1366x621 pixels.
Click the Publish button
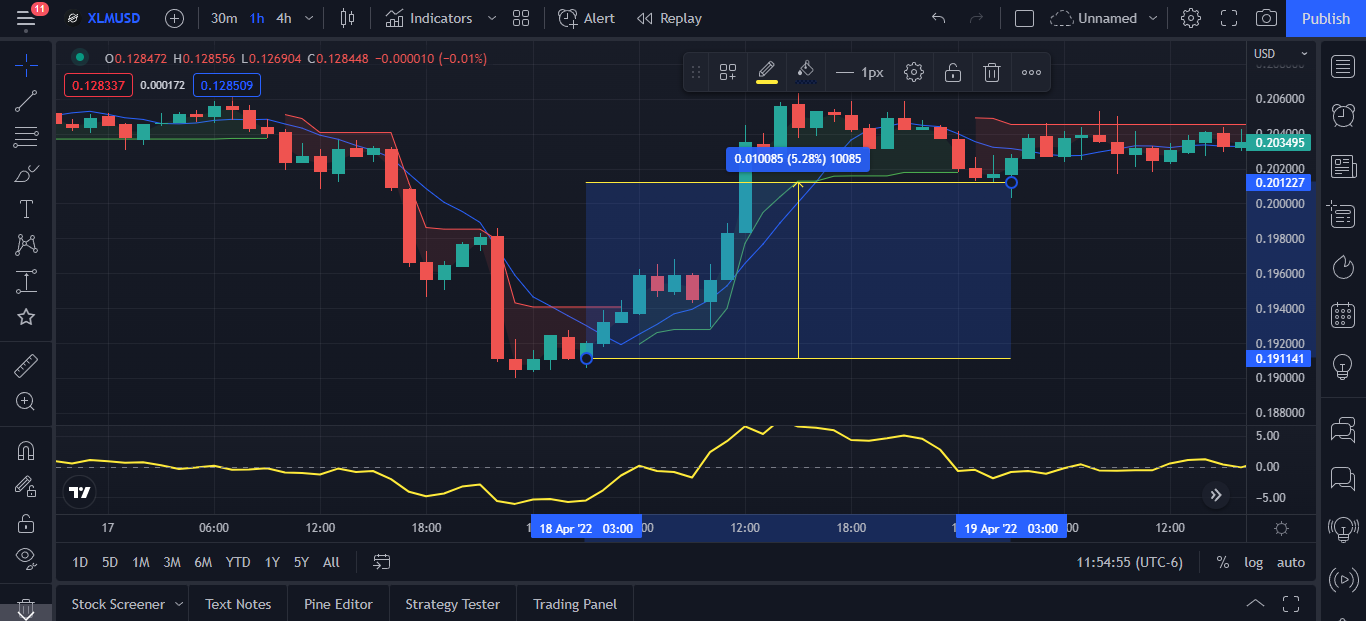click(1326, 18)
